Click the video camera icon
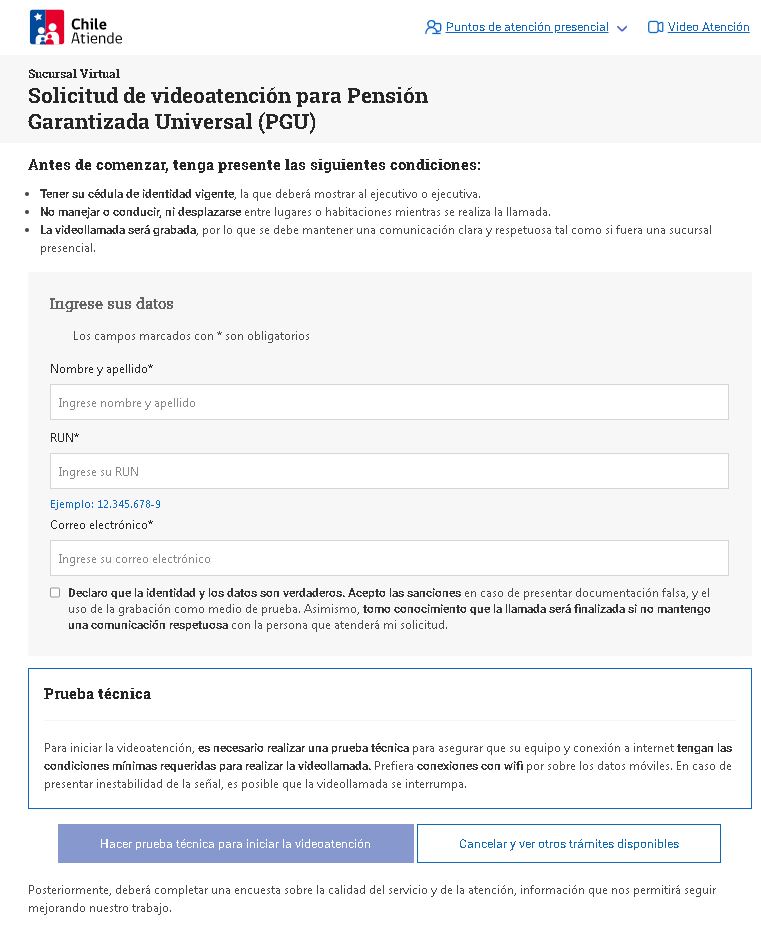The width and height of the screenshot is (761, 936). [x=656, y=27]
